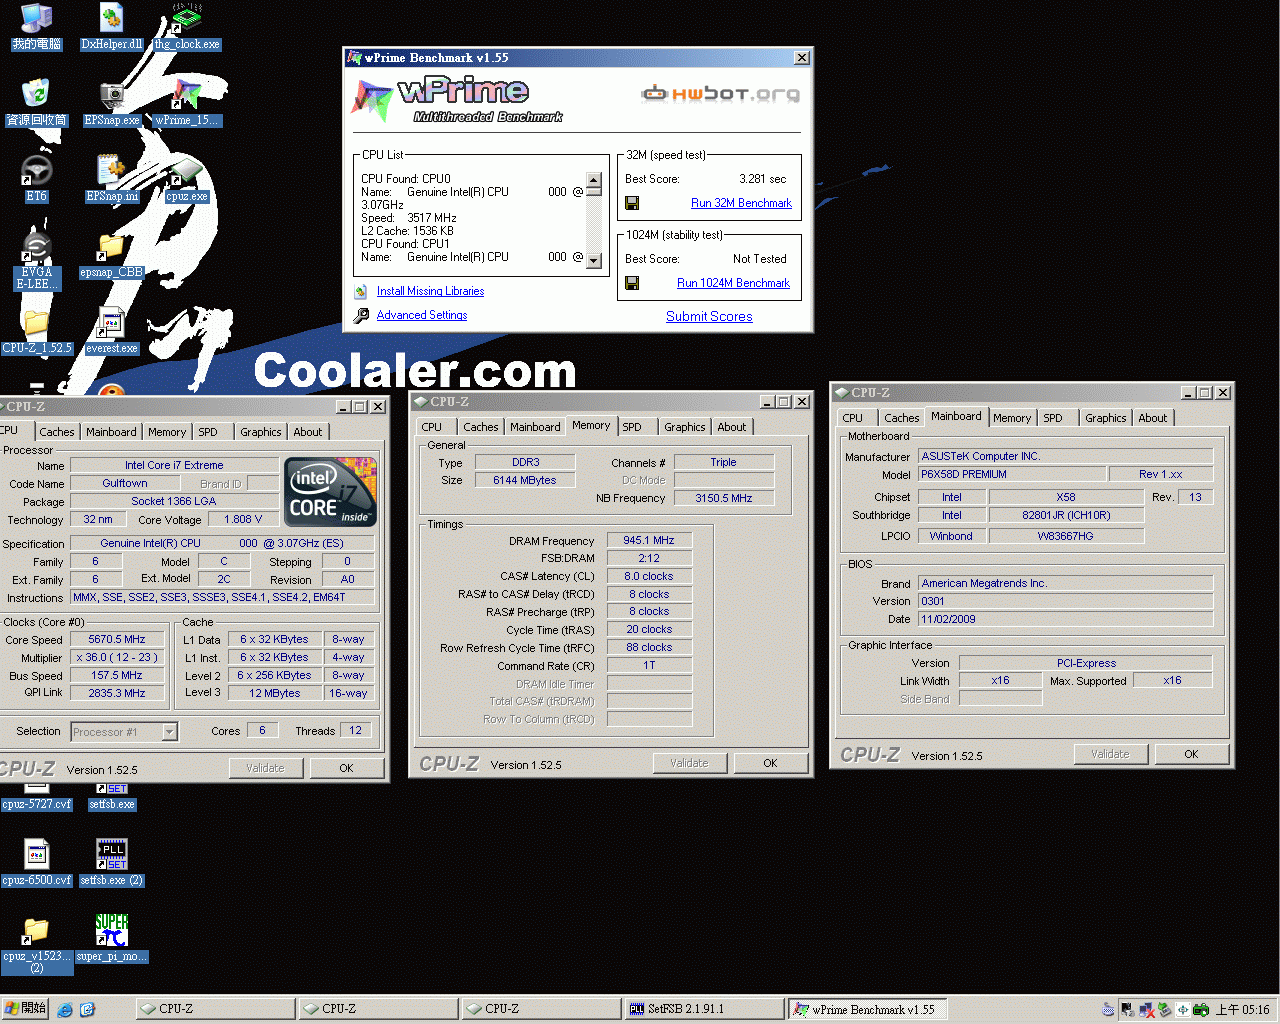This screenshot has height=1024, width=1280.
Task: Click the BIOS date 11/02/2009 field
Action: 1065,619
